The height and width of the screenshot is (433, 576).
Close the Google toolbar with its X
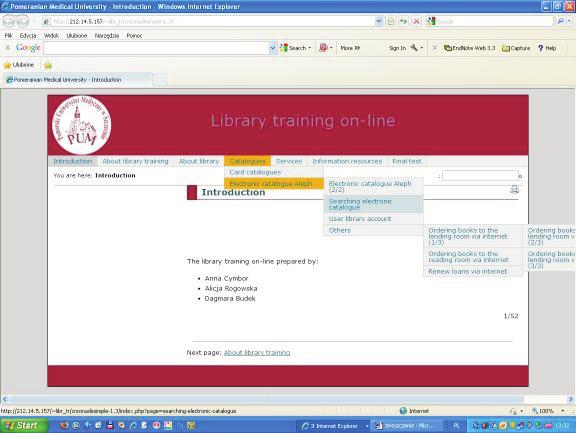(x=7, y=48)
